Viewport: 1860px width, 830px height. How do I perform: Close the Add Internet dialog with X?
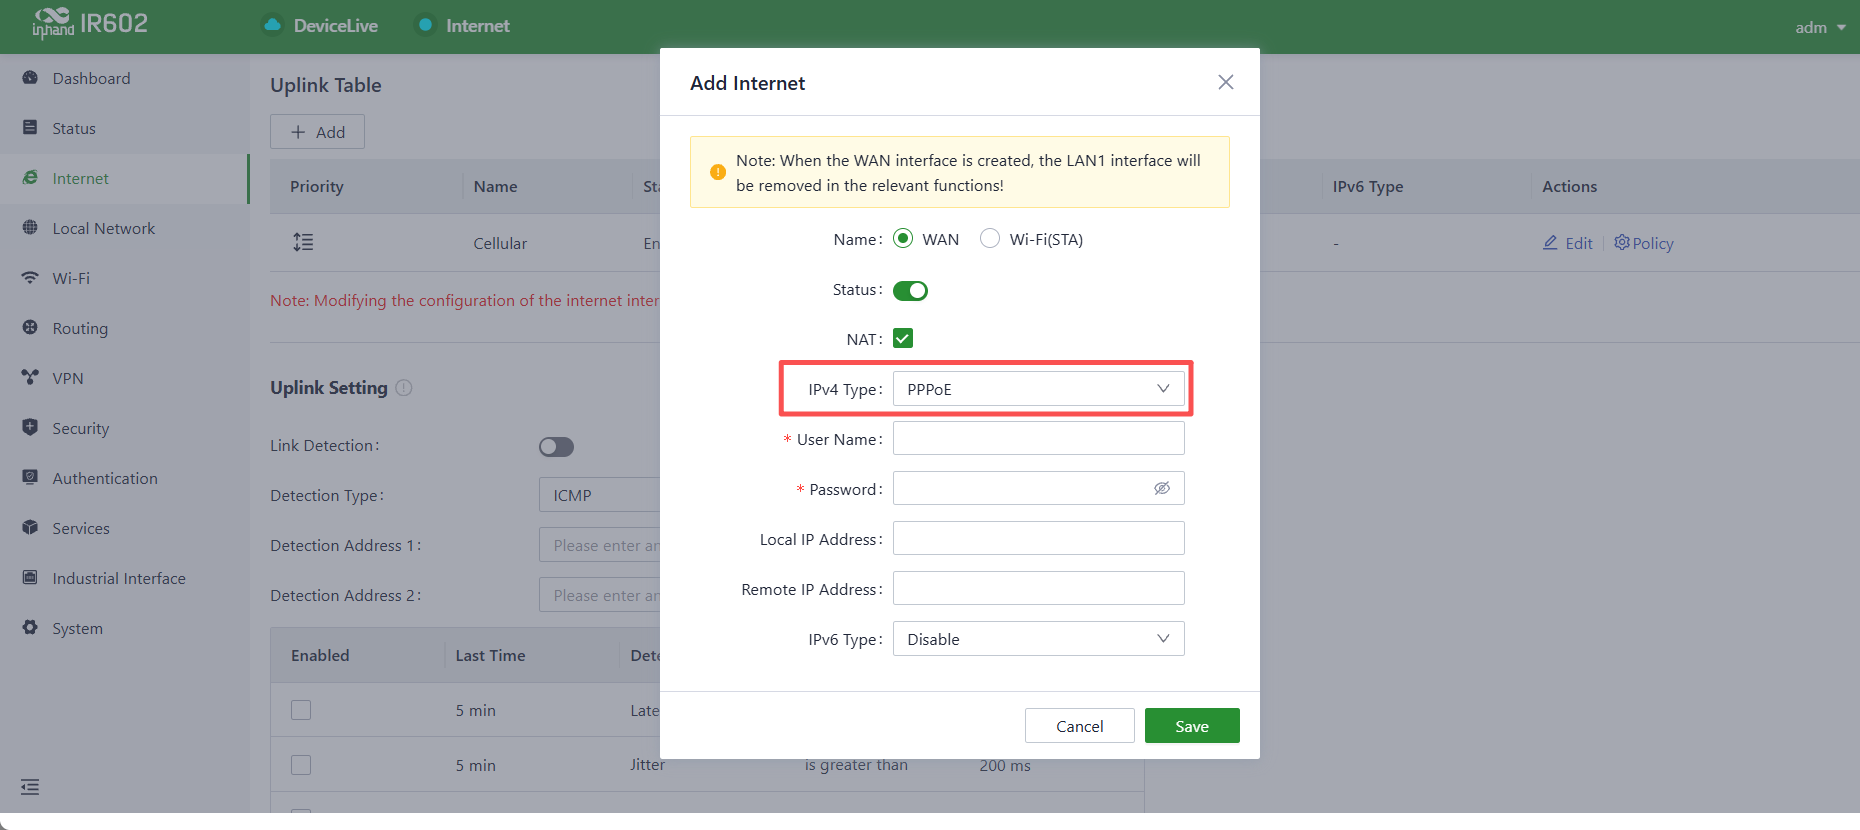tap(1226, 82)
